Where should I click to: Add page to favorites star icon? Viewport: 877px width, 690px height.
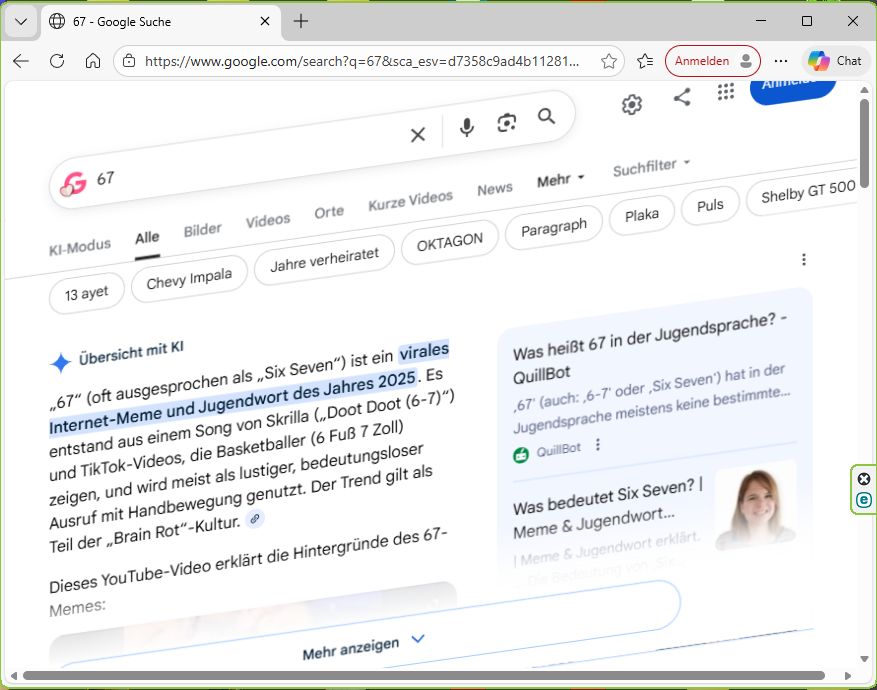click(x=609, y=61)
